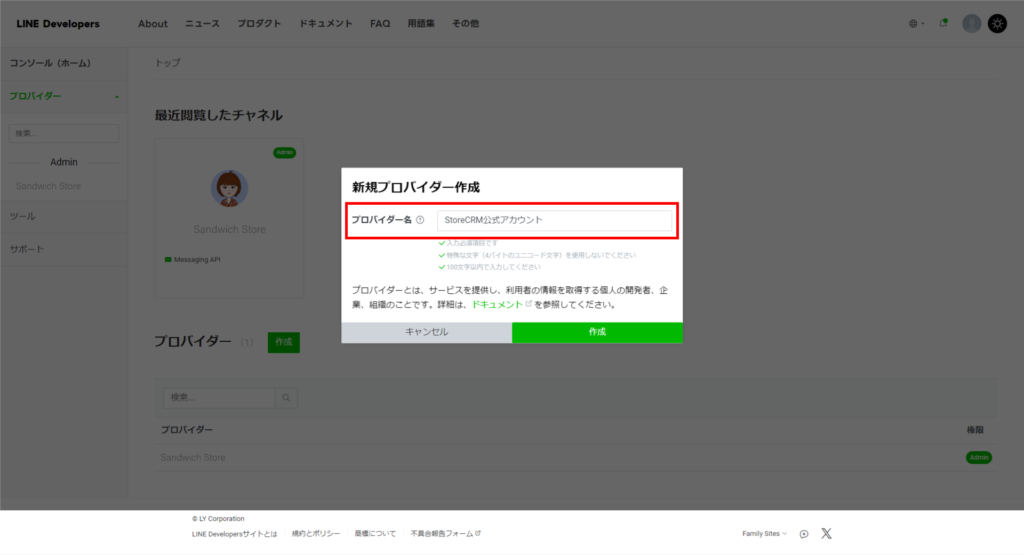Screen dimensions: 1024x555
Task: Open LINE Developersサイトとは footer link
Action: pos(234,533)
